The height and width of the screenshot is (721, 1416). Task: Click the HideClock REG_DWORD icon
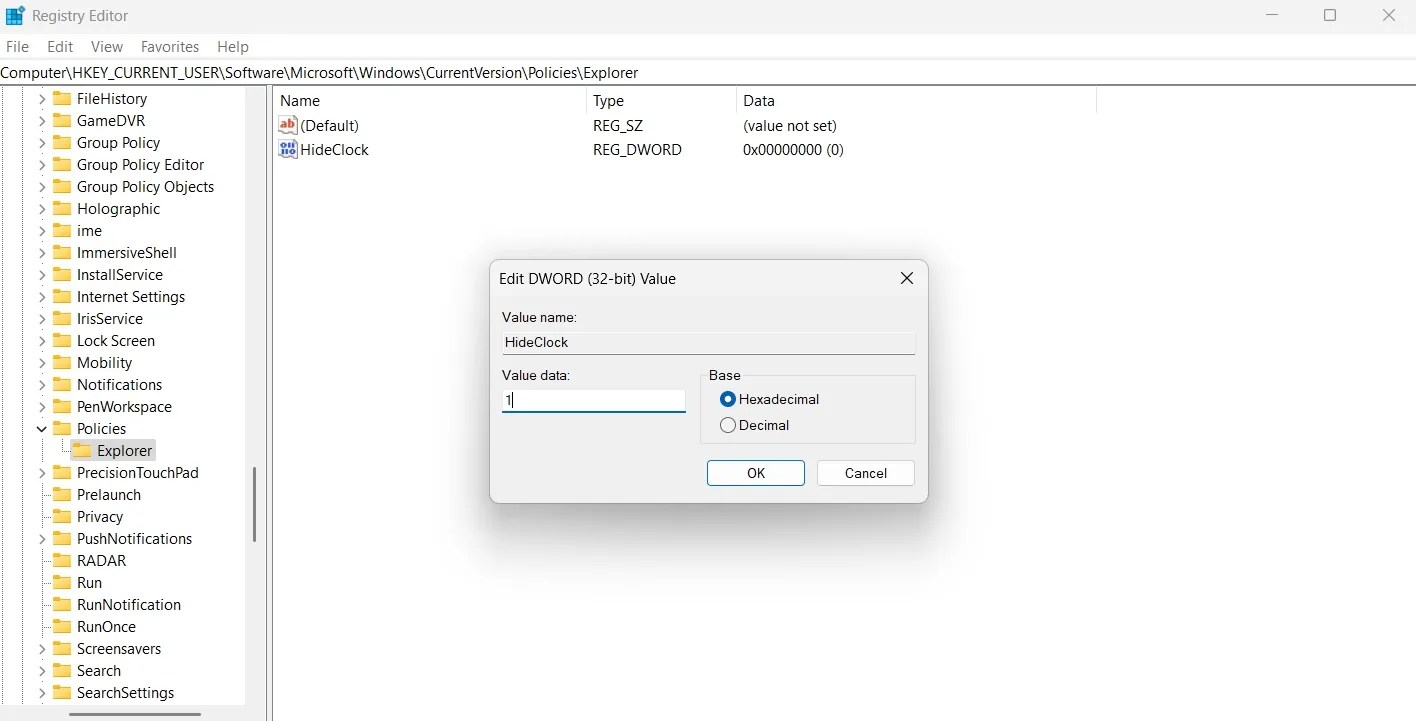coord(287,149)
